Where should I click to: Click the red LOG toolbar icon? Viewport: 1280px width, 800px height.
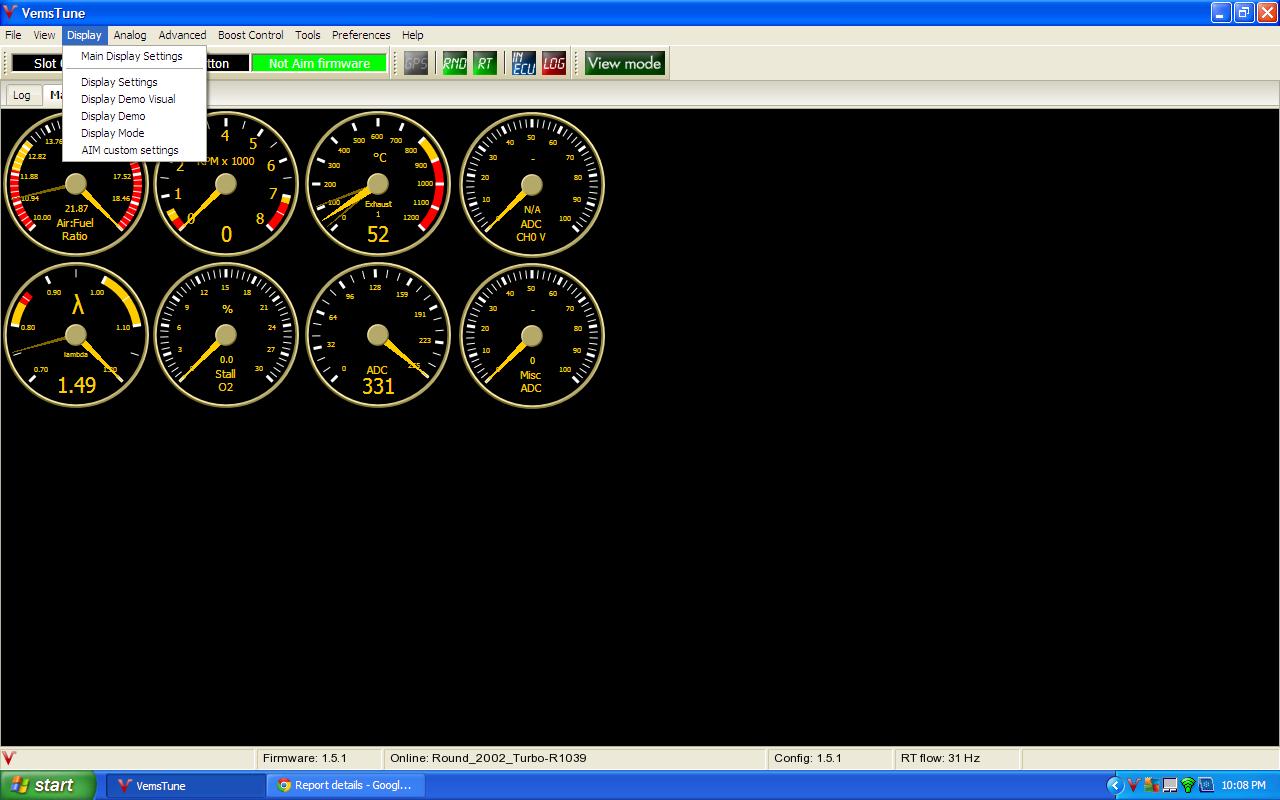point(554,63)
